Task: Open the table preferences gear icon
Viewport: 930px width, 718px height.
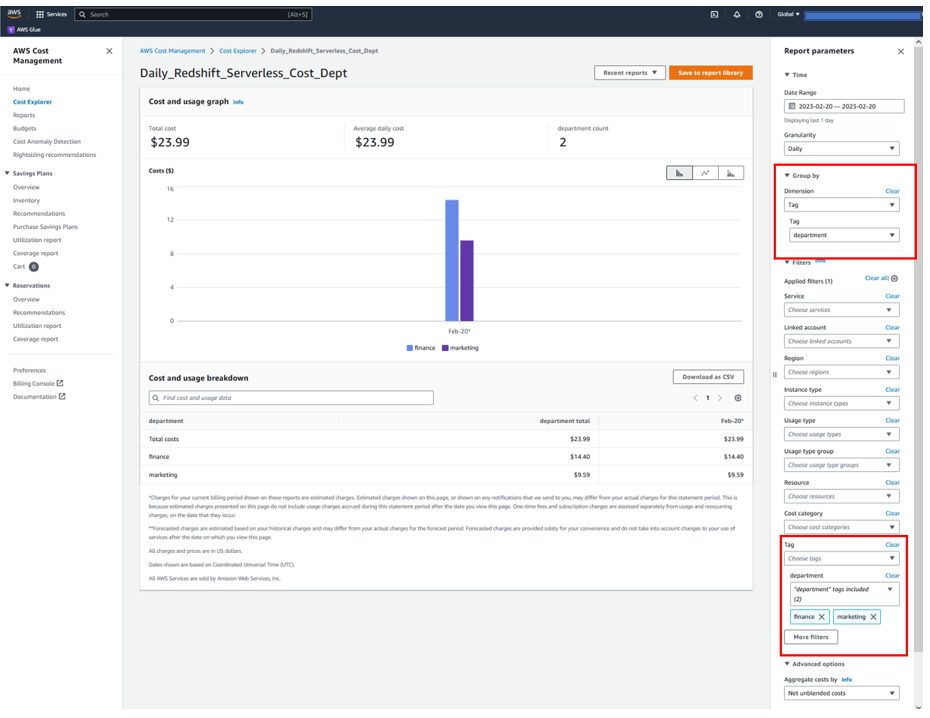Action: 737,398
